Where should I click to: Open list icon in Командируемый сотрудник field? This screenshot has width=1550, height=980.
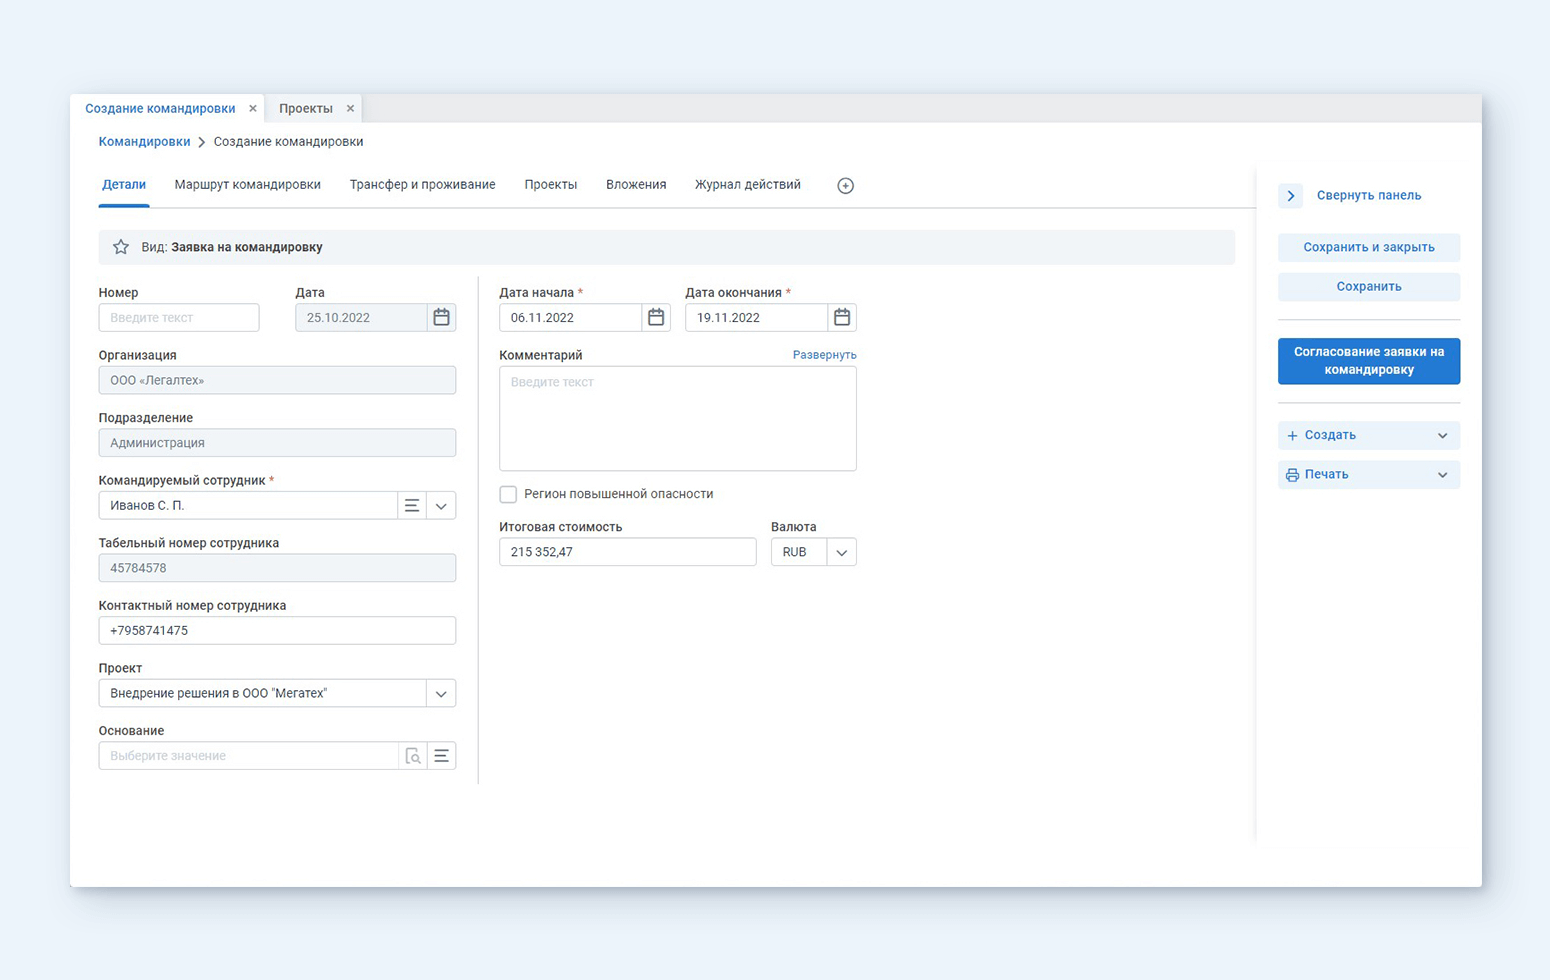coord(412,505)
